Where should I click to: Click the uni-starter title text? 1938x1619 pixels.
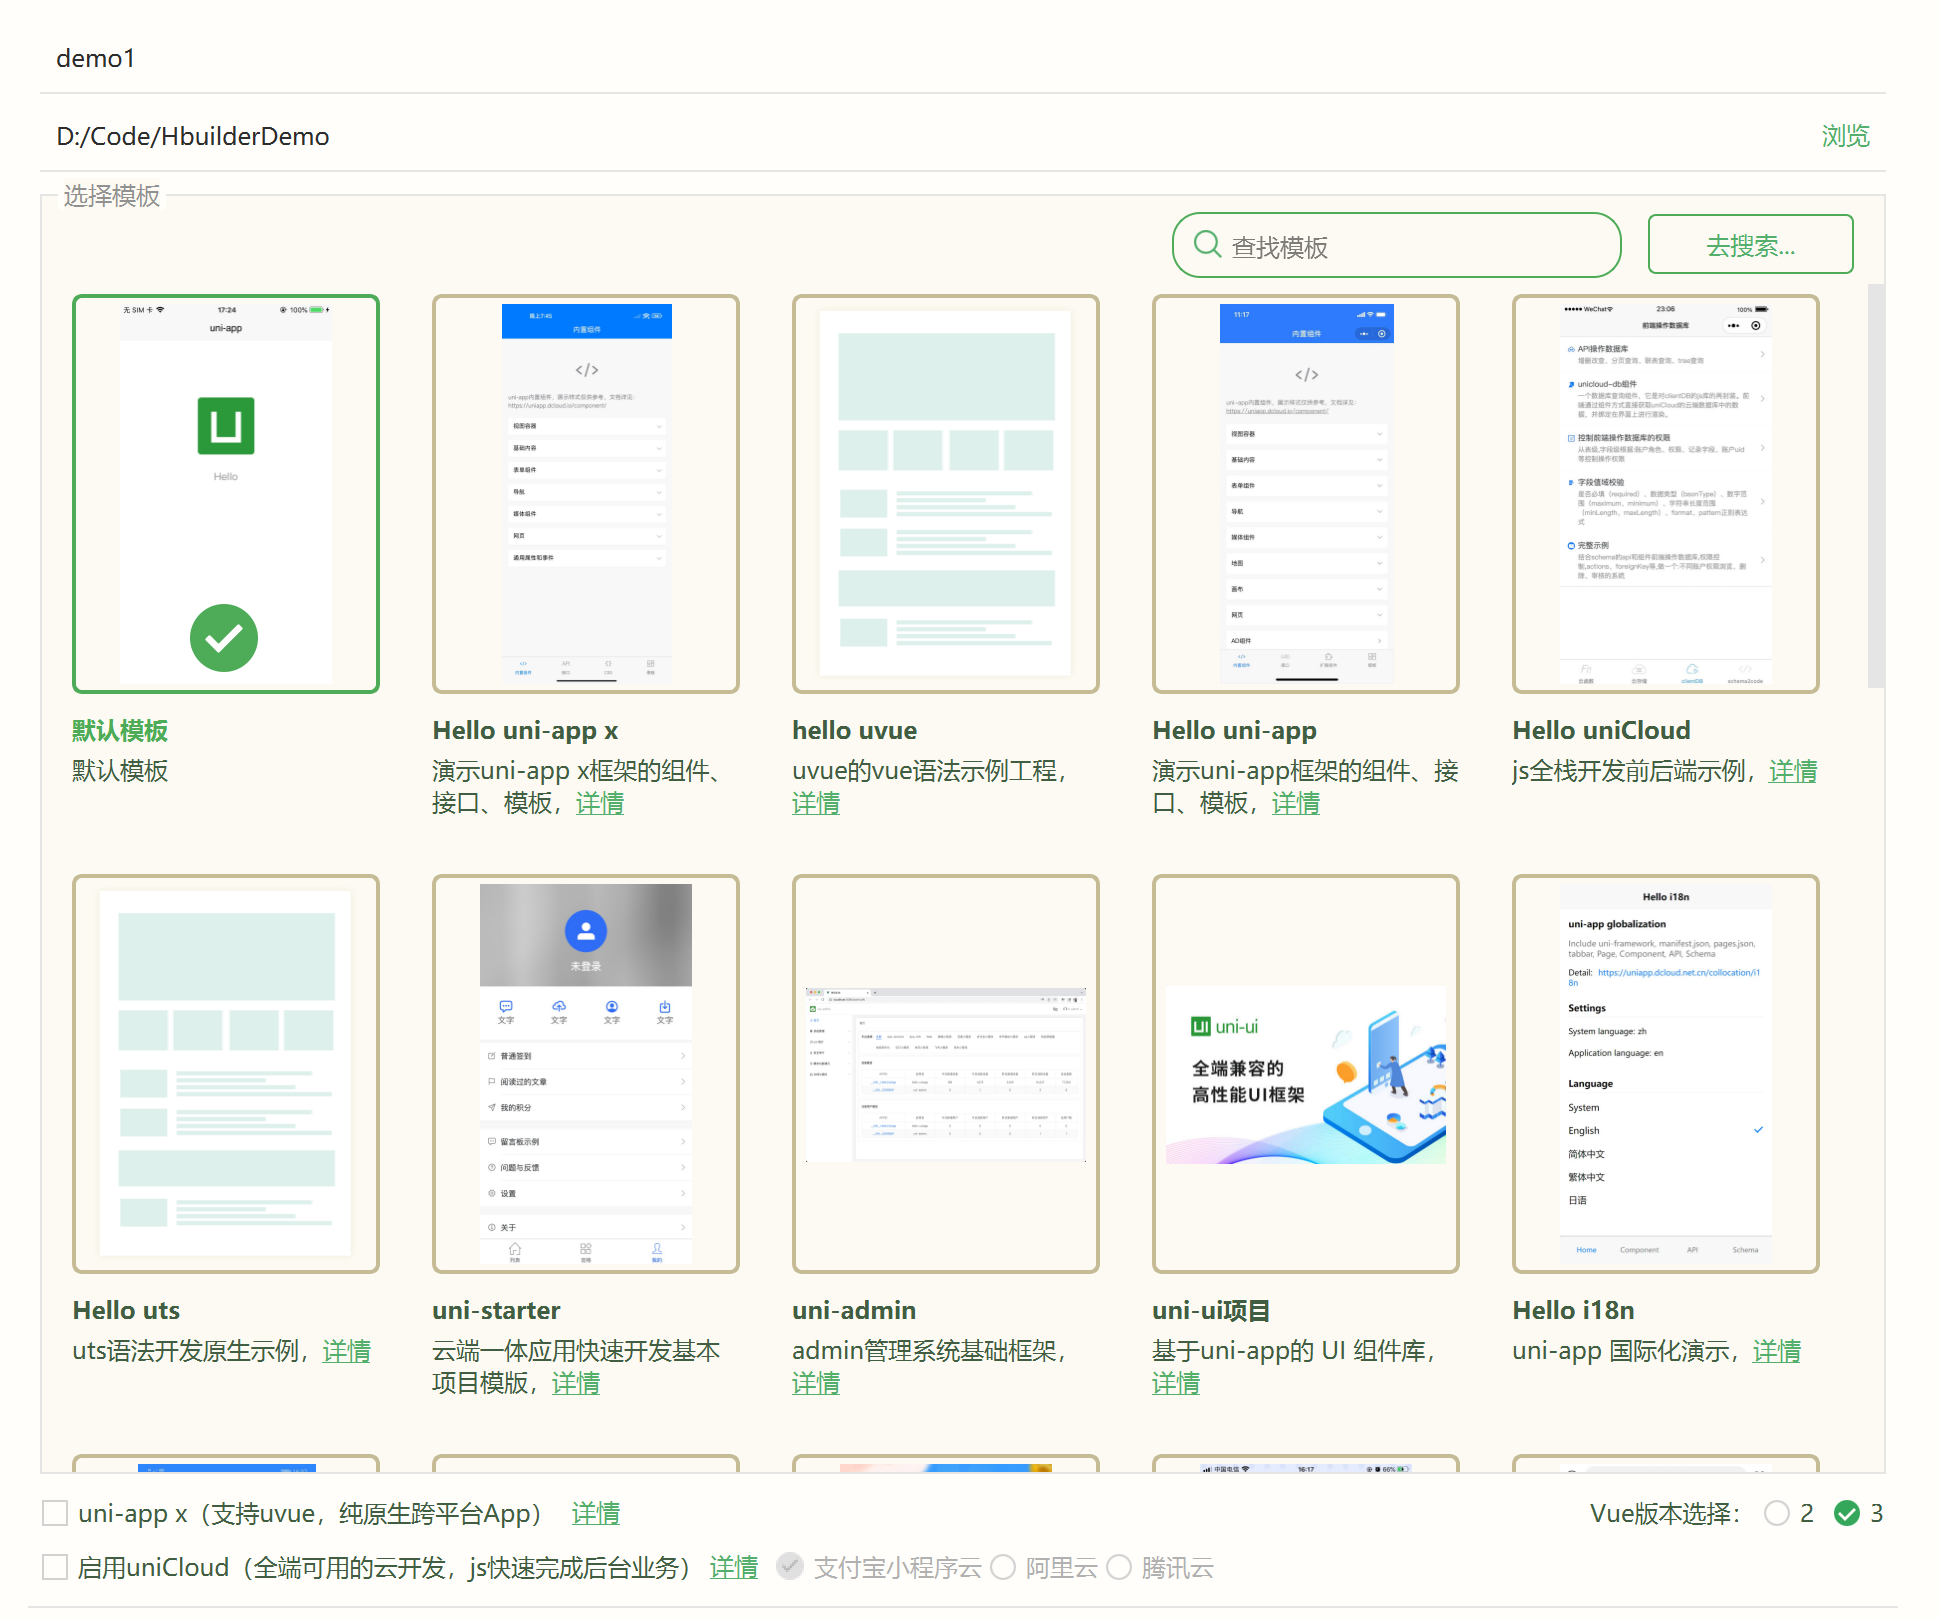(x=496, y=1310)
